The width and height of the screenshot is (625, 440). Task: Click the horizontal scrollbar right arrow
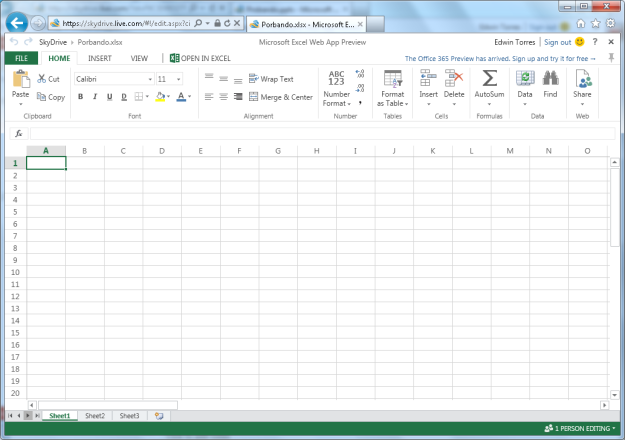pyautogui.click(x=605, y=405)
